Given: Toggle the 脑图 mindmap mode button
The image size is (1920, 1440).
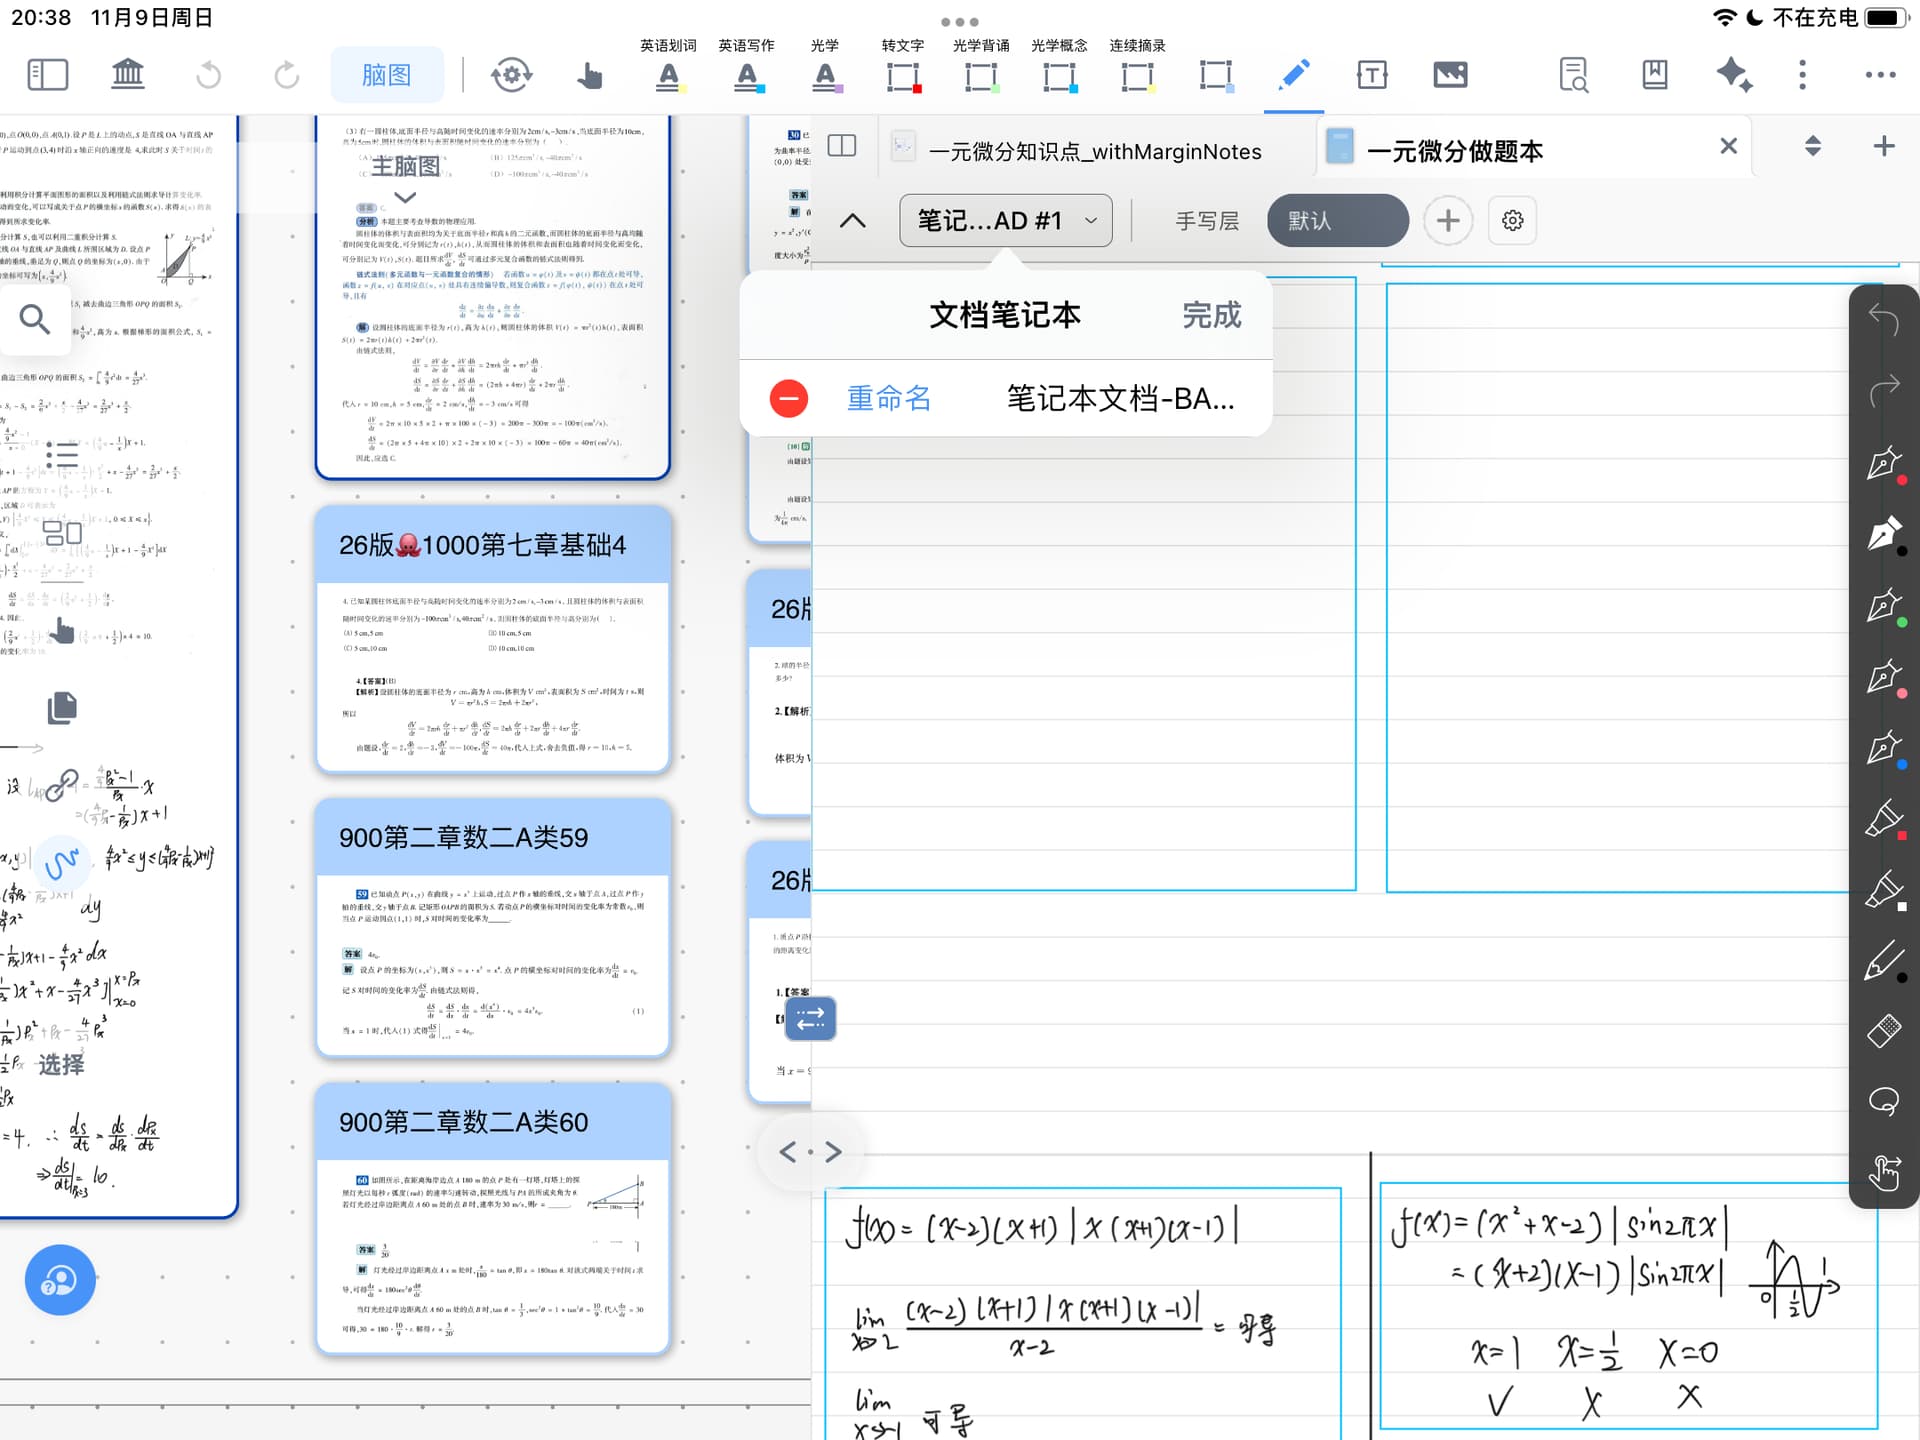Looking at the screenshot, I should coord(387,75).
